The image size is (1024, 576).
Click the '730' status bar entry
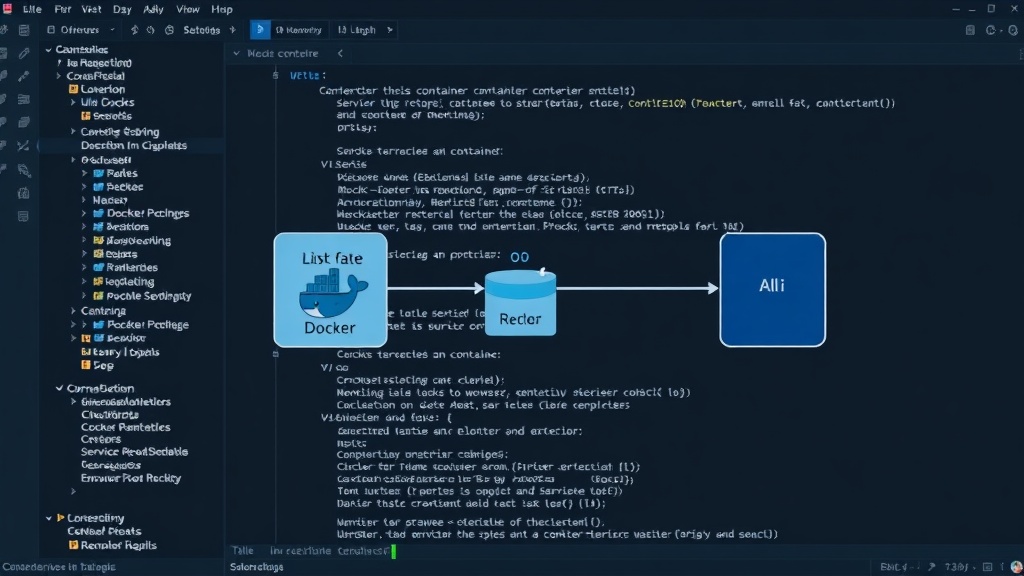(956, 567)
